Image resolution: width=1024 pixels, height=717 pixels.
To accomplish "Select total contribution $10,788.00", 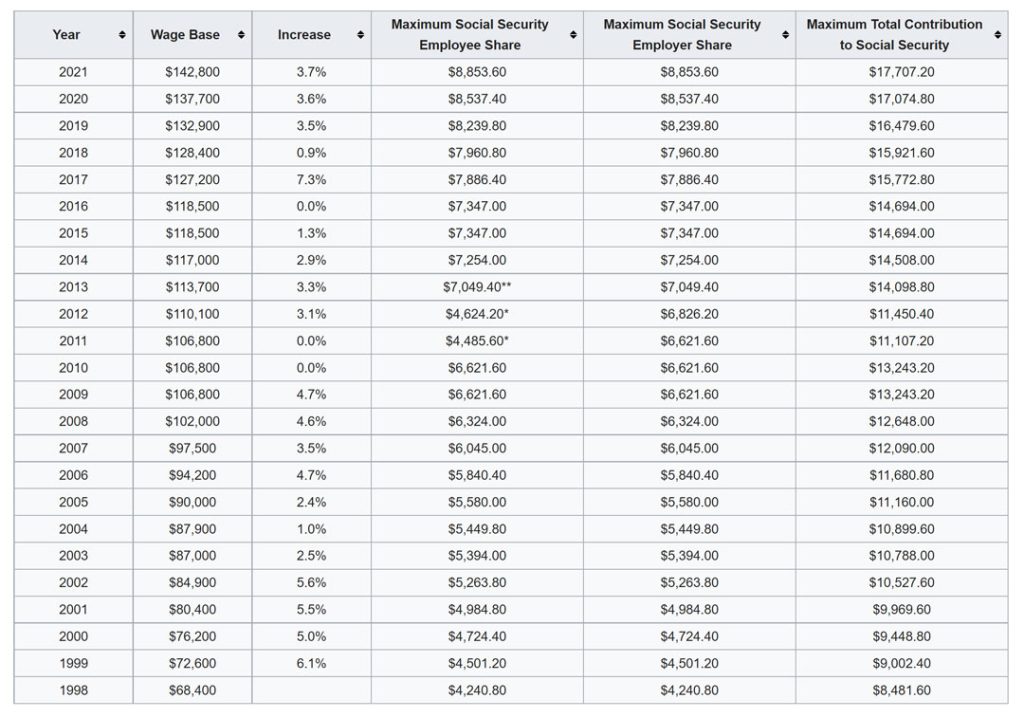I will pyautogui.click(x=901, y=556).
